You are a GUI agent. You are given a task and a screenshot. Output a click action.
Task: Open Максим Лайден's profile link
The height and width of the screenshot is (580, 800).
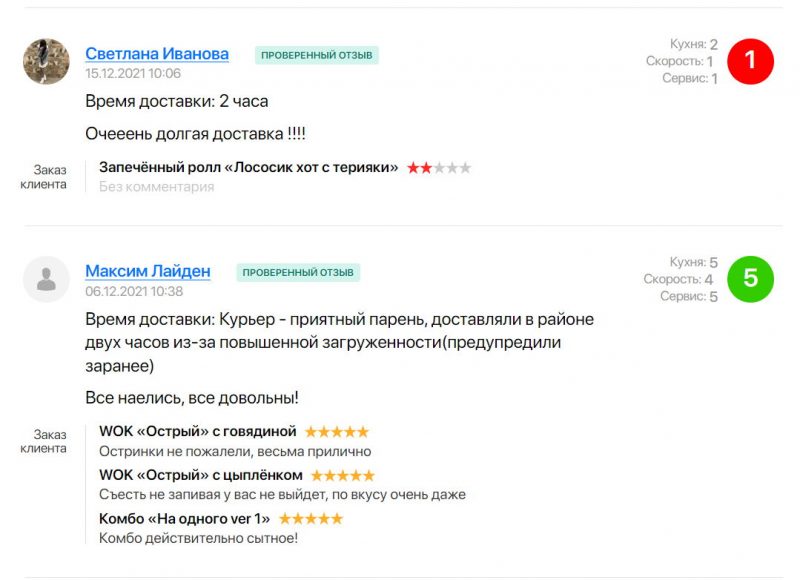tap(148, 271)
